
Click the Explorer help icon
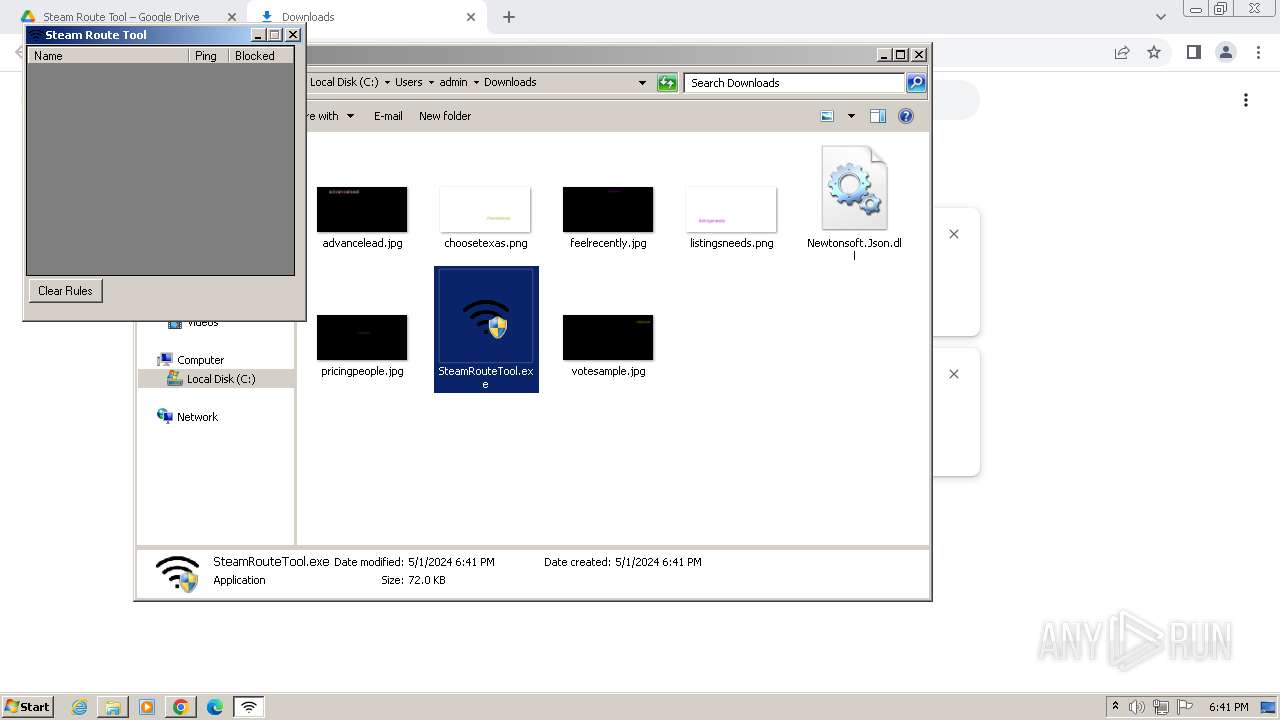pos(906,116)
